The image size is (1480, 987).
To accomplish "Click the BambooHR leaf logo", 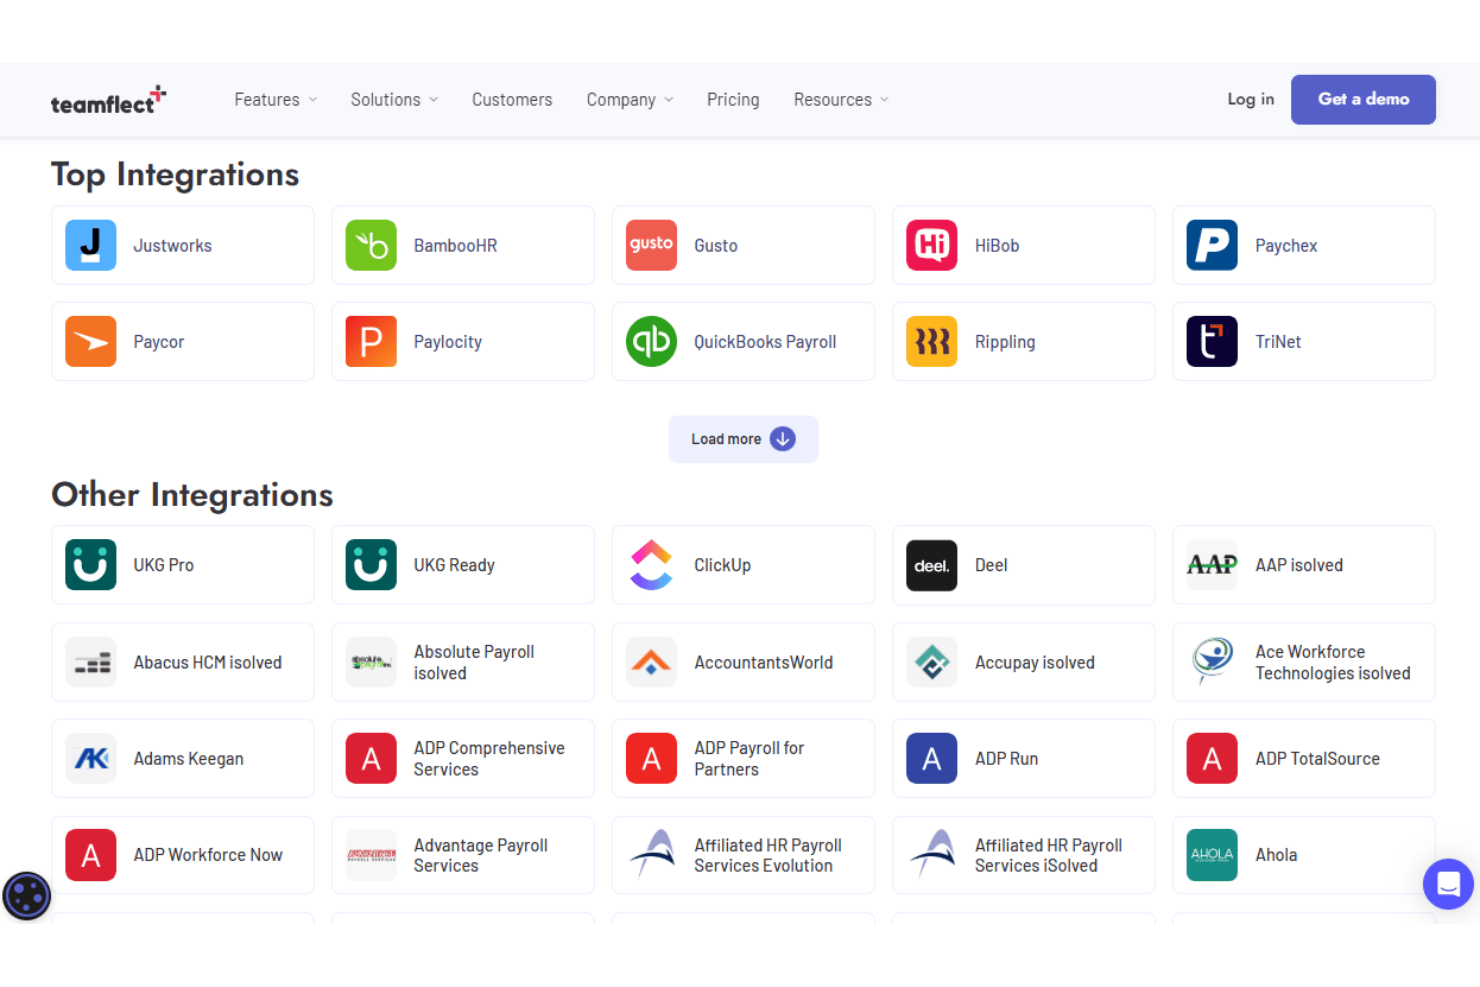I will [x=371, y=245].
